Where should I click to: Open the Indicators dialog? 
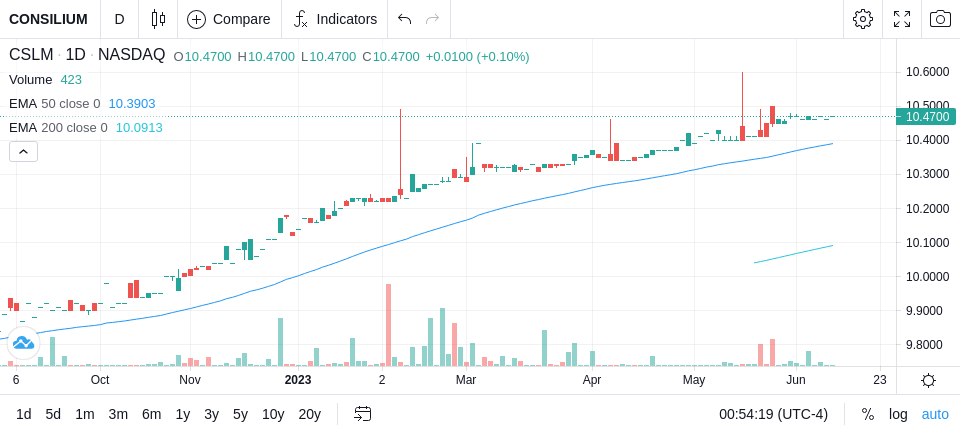coord(335,19)
